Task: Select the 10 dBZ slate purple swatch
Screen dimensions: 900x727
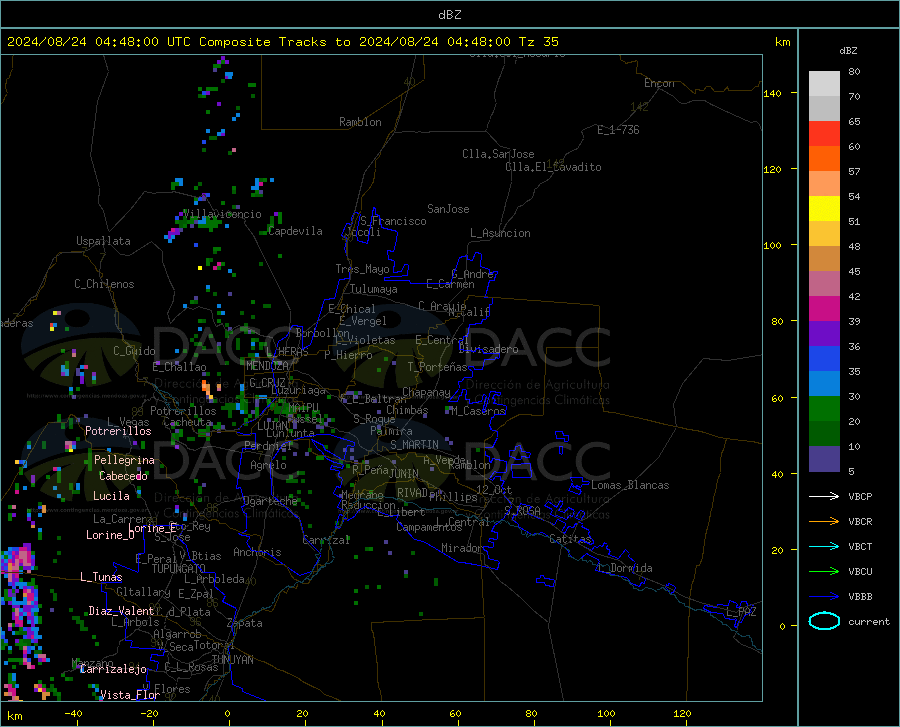Action: coord(824,458)
